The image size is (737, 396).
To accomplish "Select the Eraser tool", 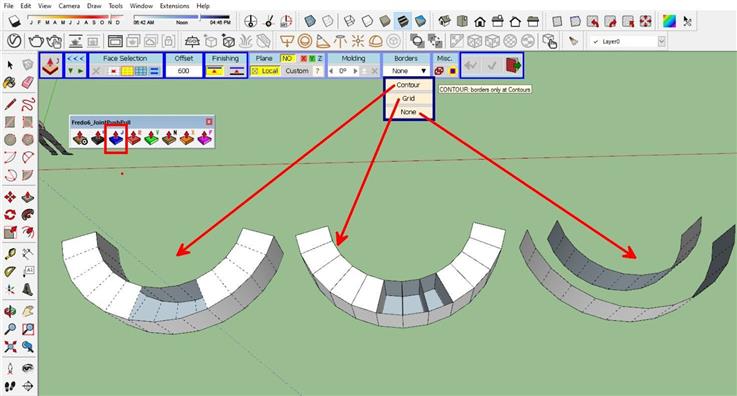I will point(28,83).
